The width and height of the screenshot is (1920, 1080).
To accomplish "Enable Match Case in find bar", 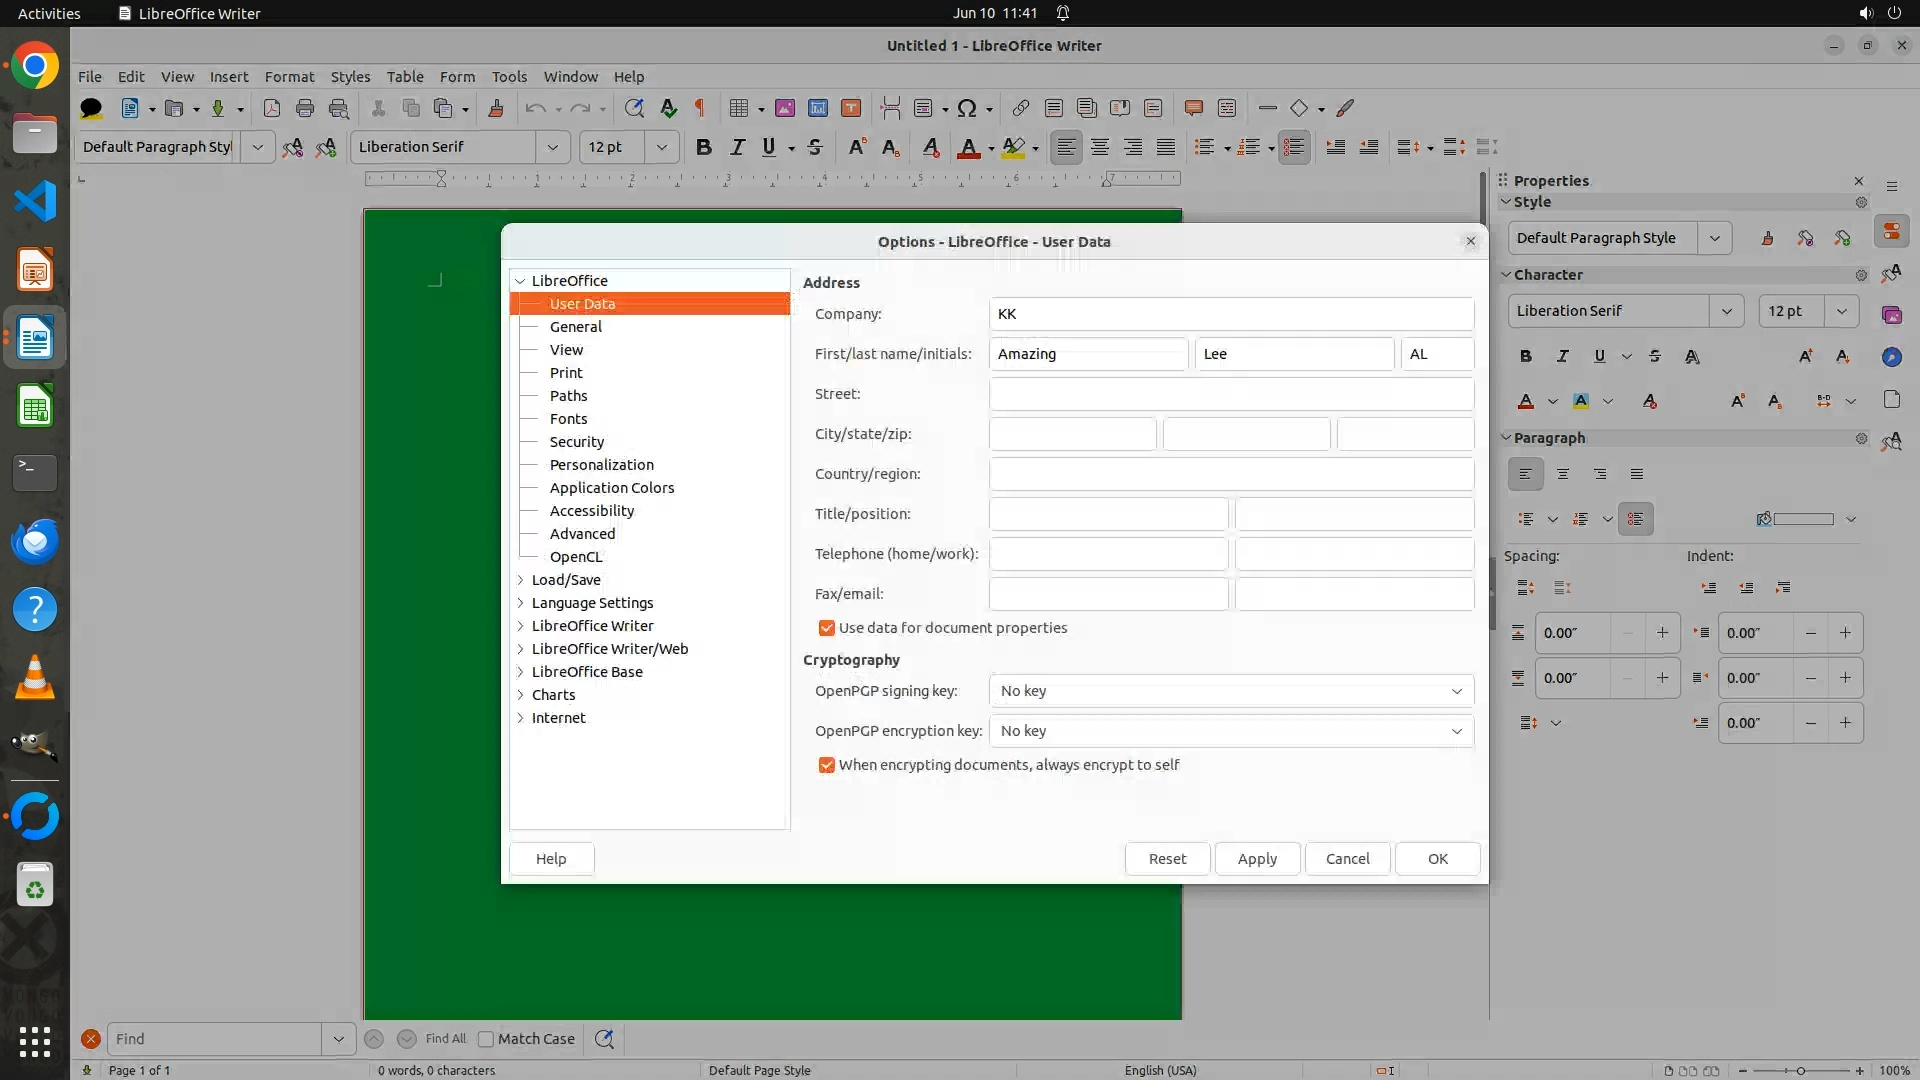I will [486, 1039].
